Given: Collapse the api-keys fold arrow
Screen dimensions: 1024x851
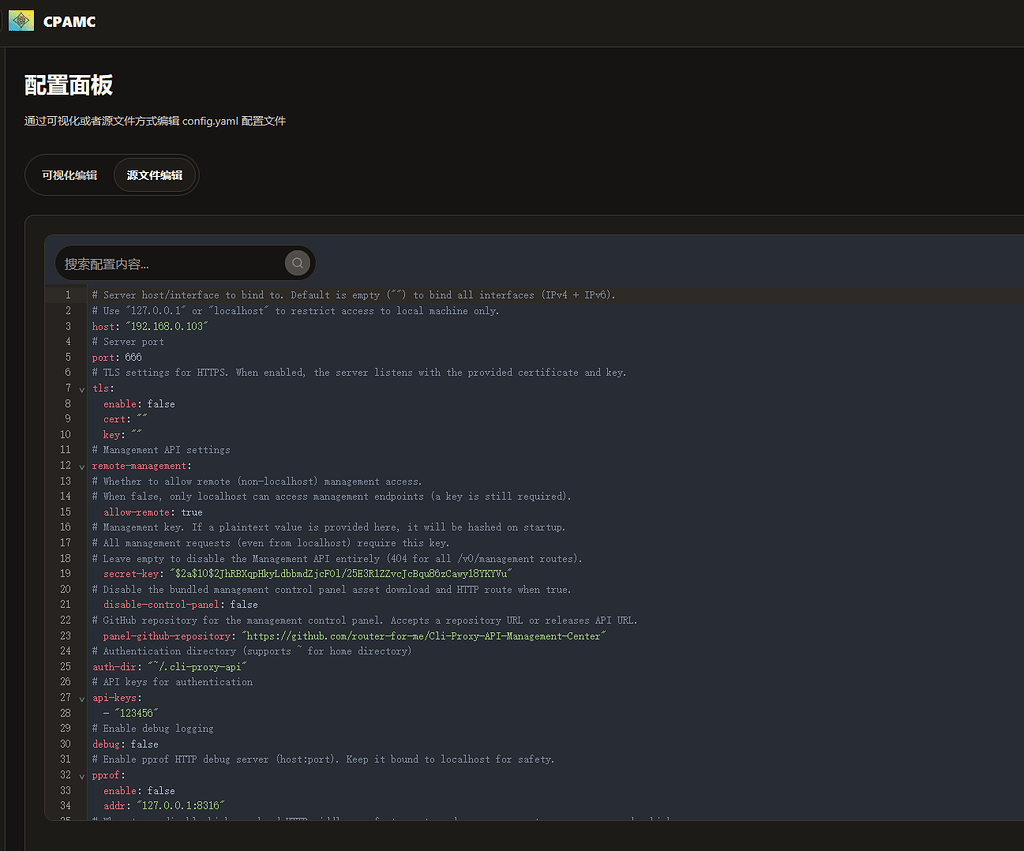Looking at the screenshot, I should point(82,699).
